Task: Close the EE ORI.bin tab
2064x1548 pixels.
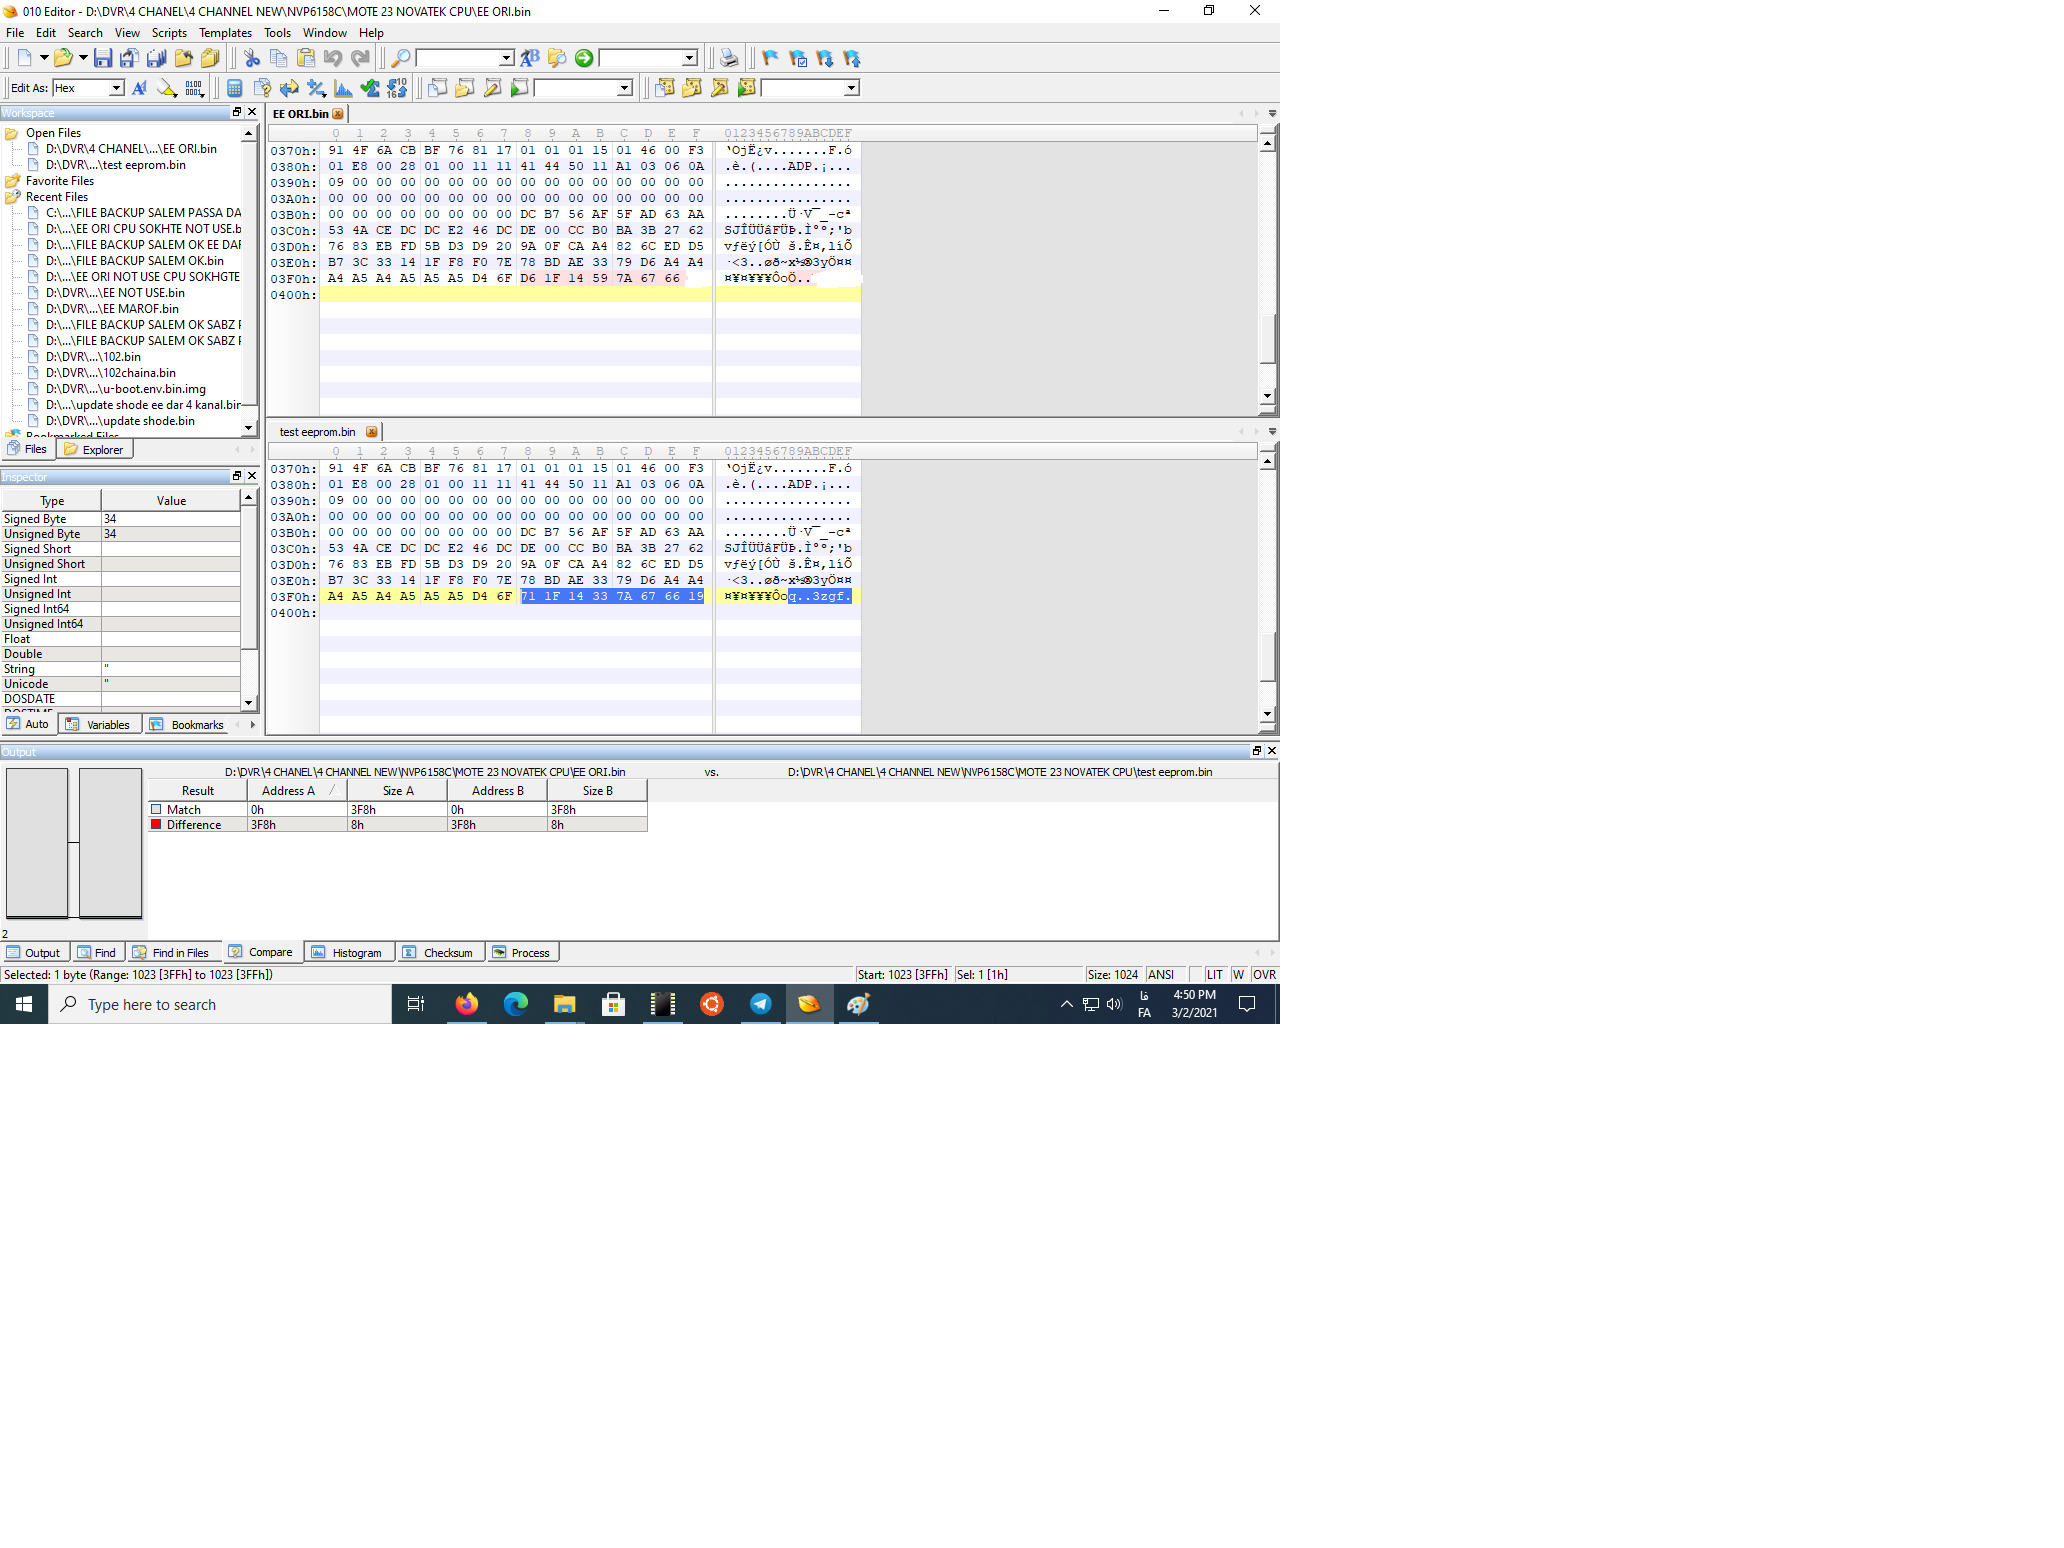Action: [x=338, y=114]
